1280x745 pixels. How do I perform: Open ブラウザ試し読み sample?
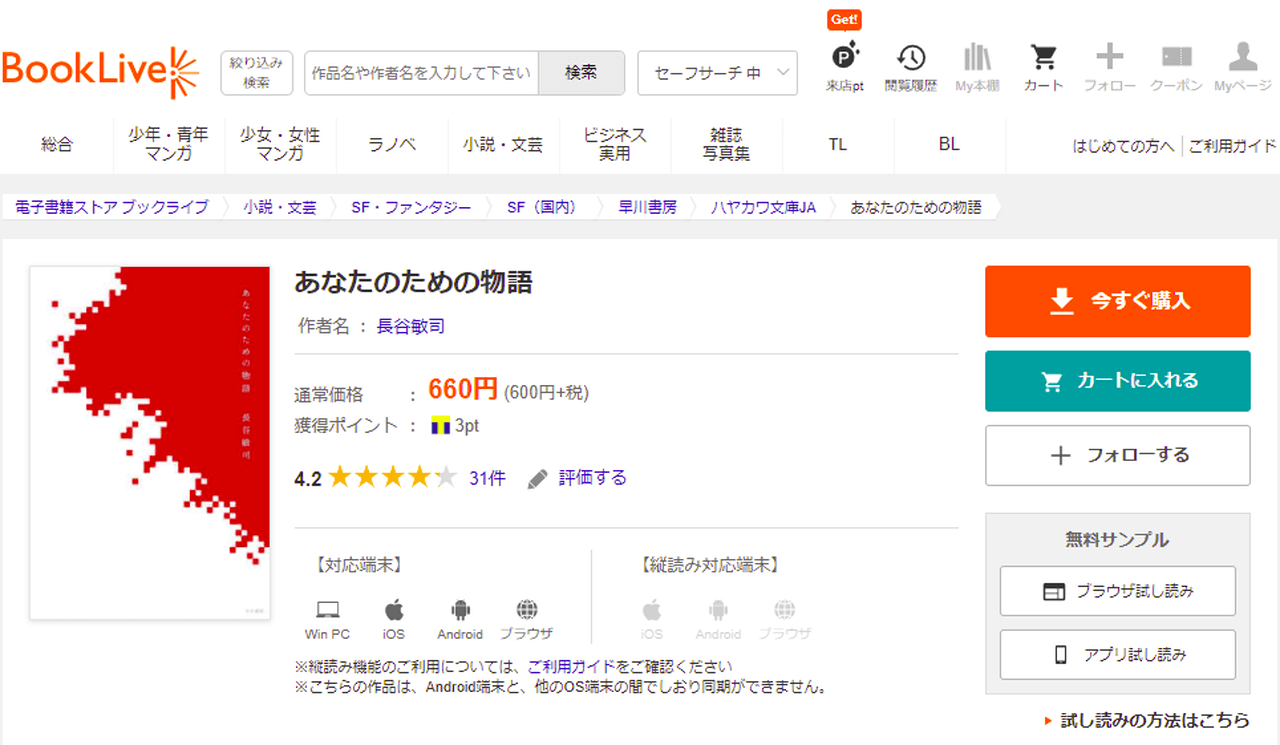[1117, 591]
